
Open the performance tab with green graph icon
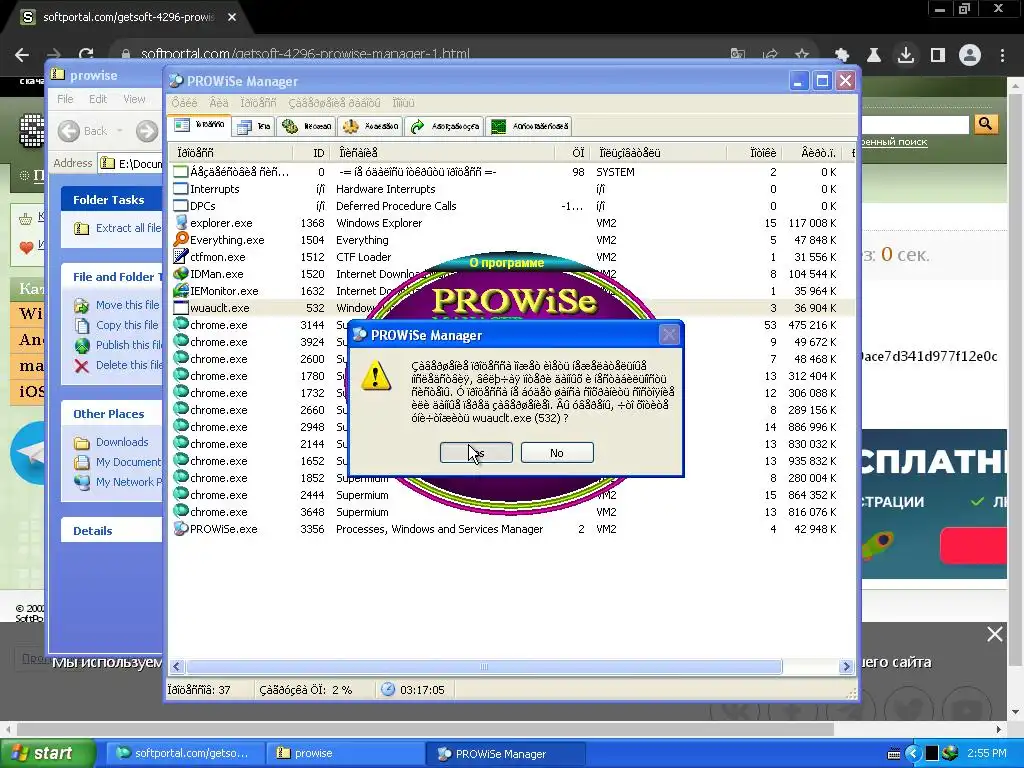click(x=530, y=126)
